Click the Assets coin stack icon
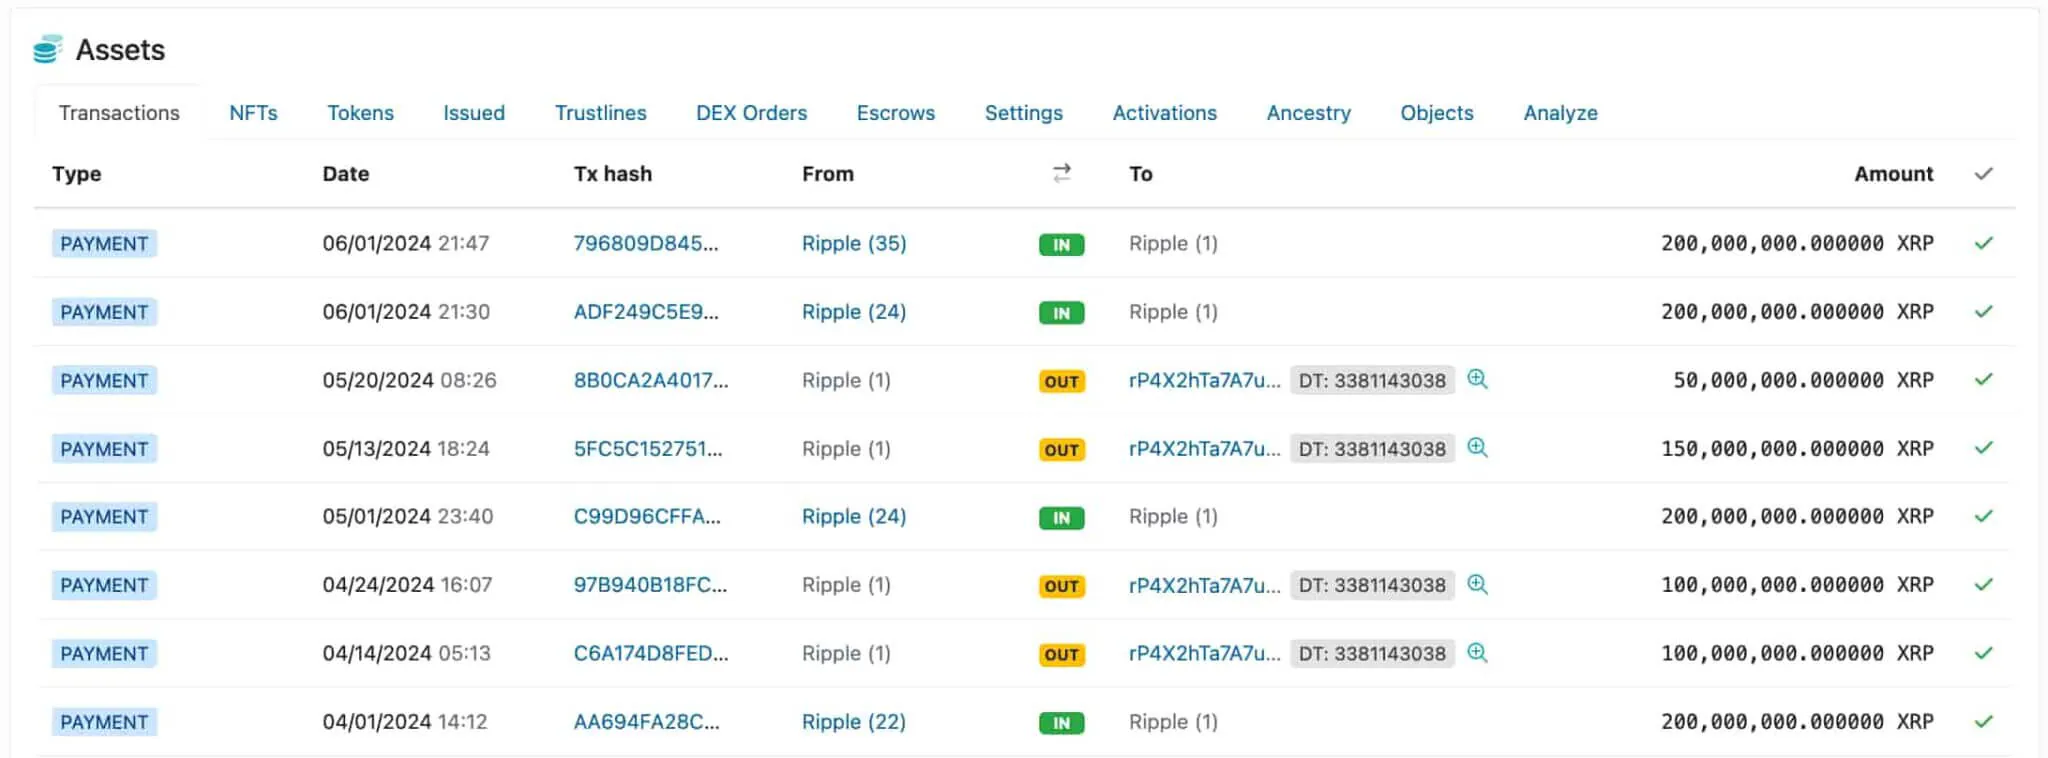 (x=47, y=49)
